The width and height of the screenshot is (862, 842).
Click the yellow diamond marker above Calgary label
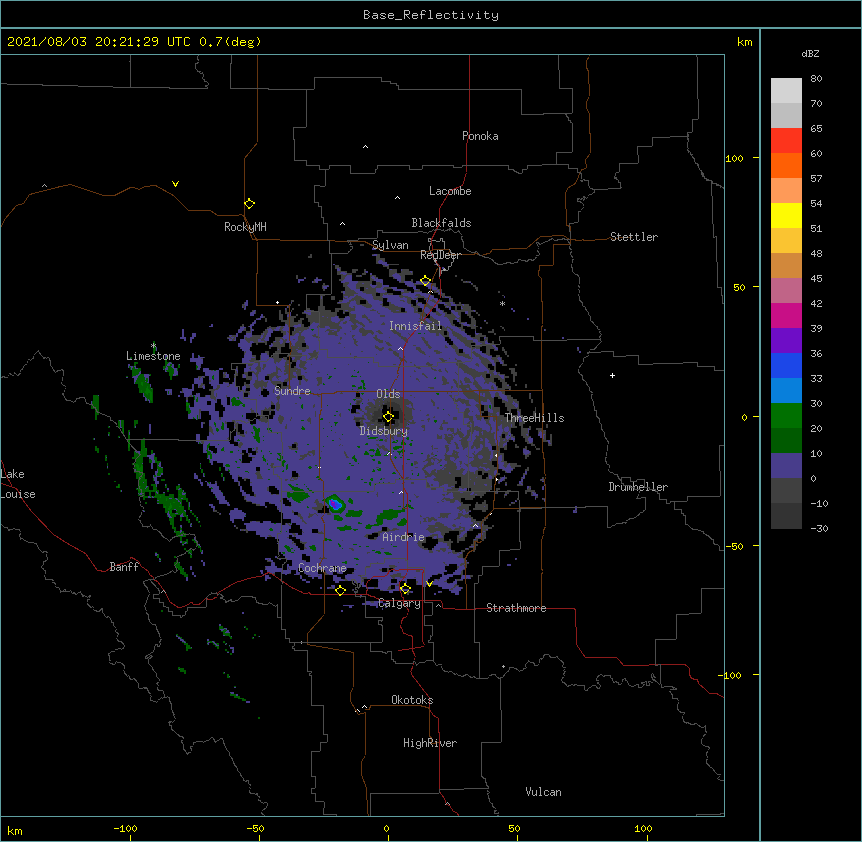405,589
